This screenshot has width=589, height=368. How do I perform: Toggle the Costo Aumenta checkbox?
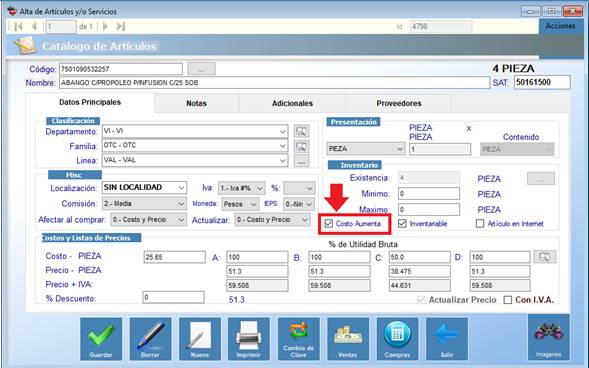pos(329,223)
